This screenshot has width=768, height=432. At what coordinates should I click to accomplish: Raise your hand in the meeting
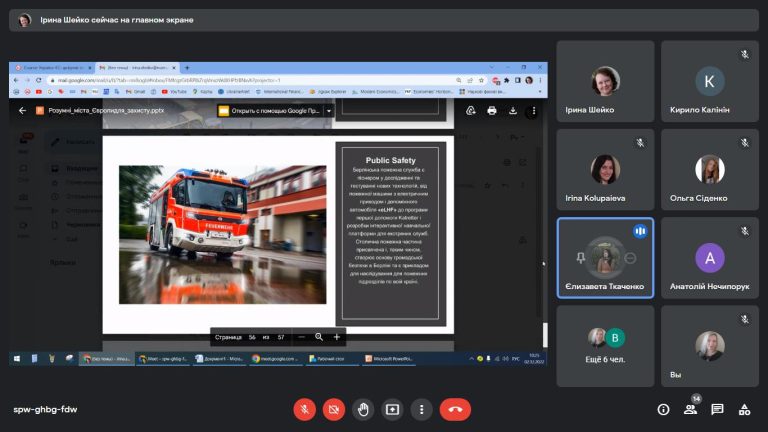coord(363,409)
